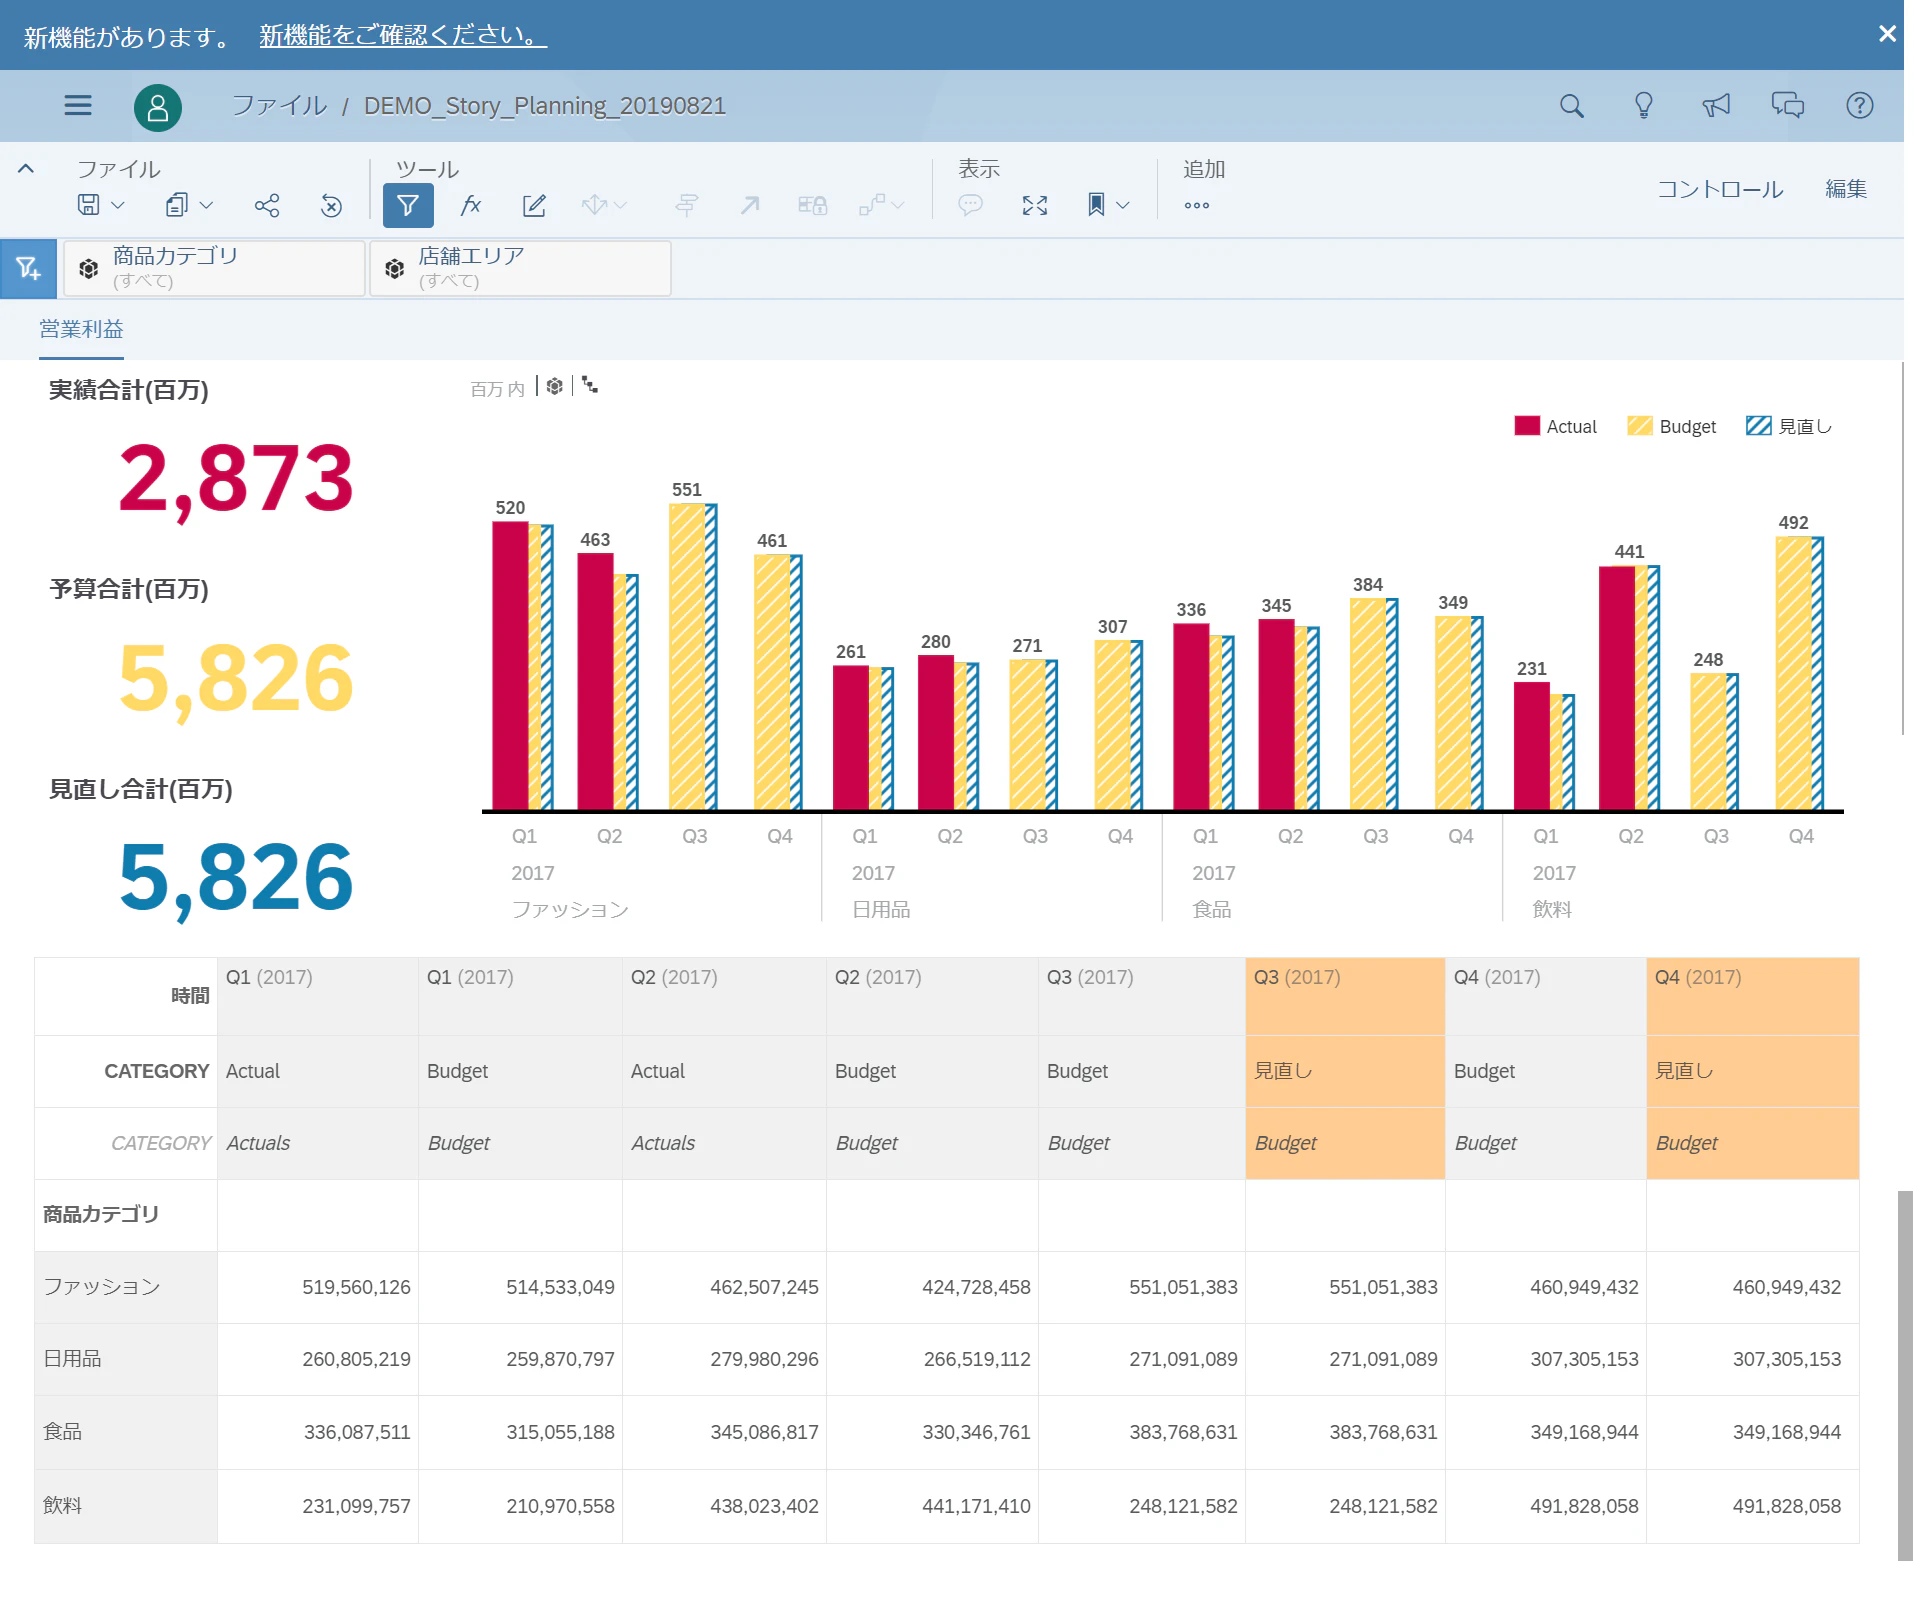Click the highlighted Q3 (2017) 見直し column header
This screenshot has width=1914, height=1612.
coord(1345,1069)
